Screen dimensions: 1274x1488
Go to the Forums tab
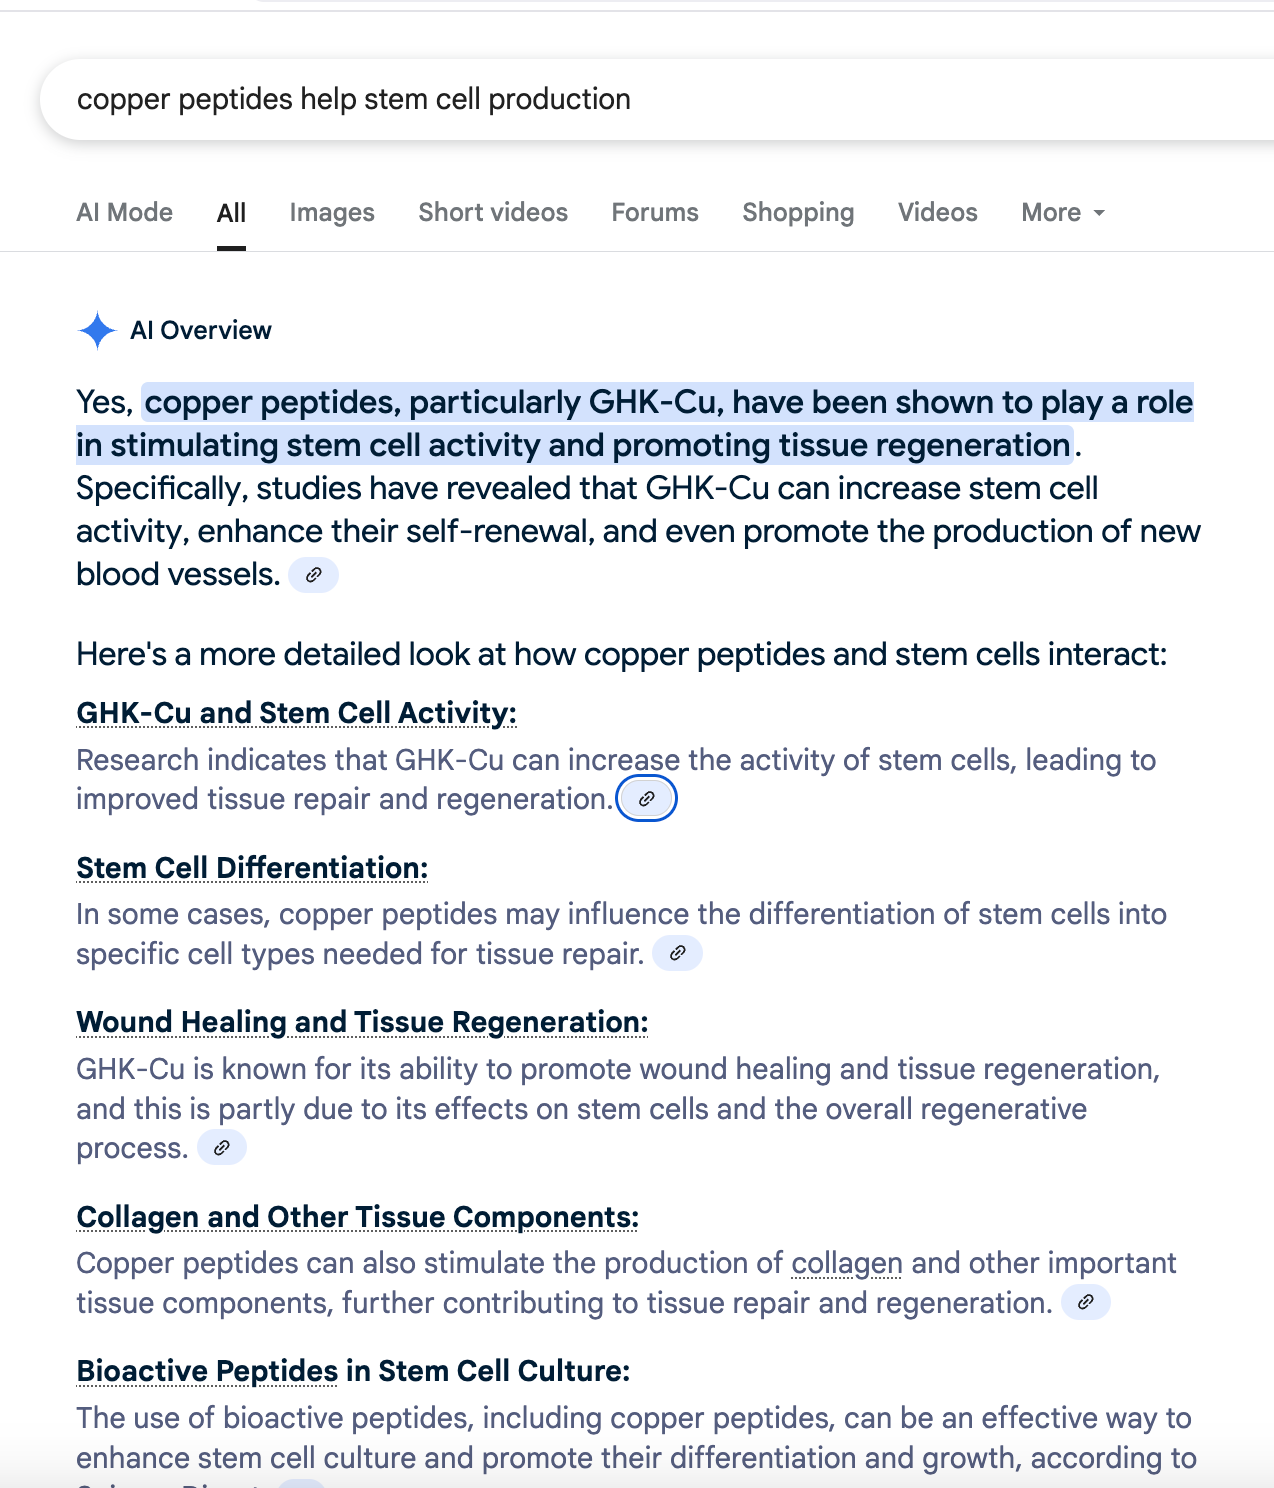[655, 213]
